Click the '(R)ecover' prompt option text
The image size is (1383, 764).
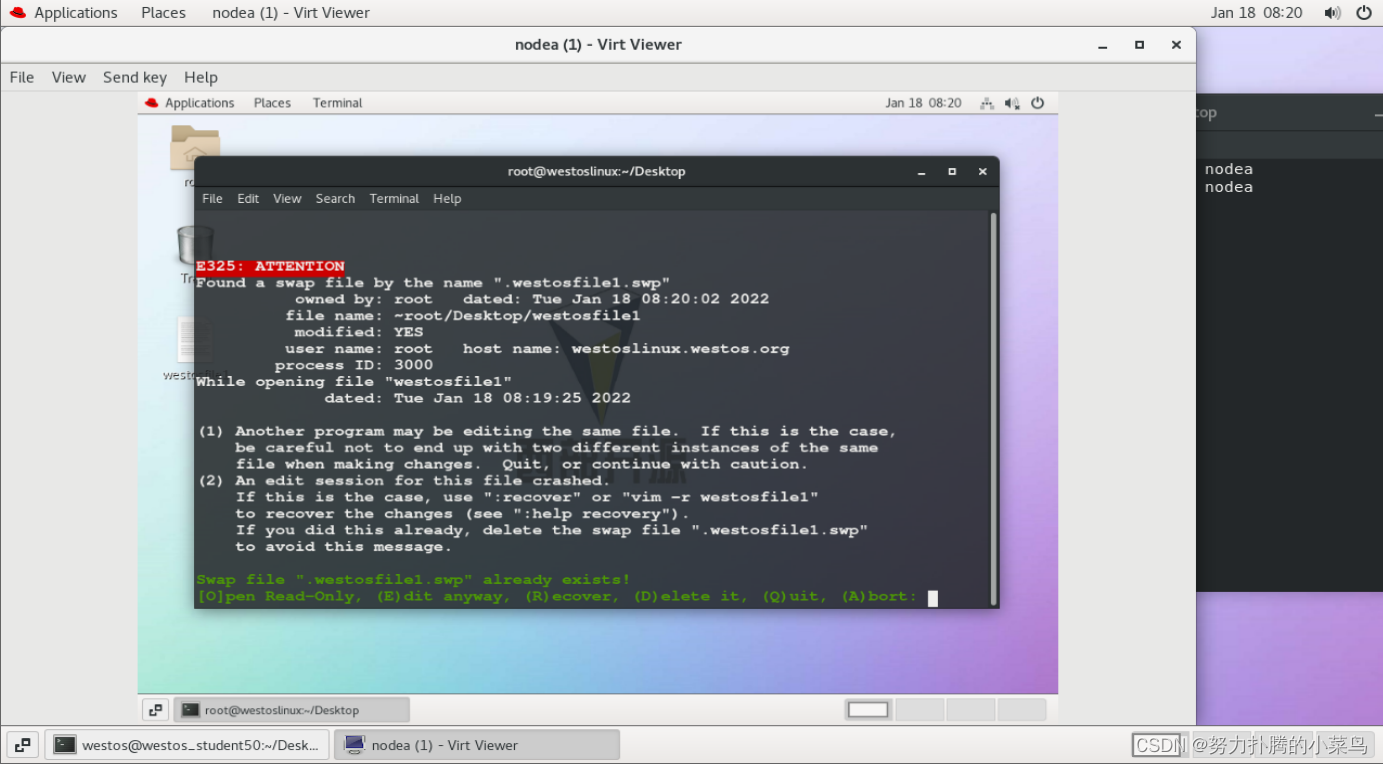[x=571, y=597]
